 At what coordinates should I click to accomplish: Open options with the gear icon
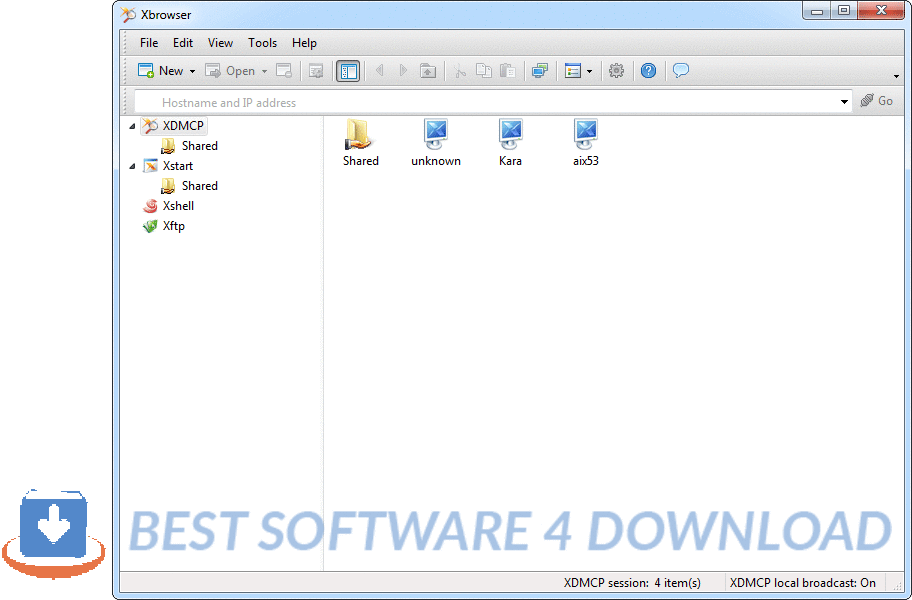pos(617,71)
